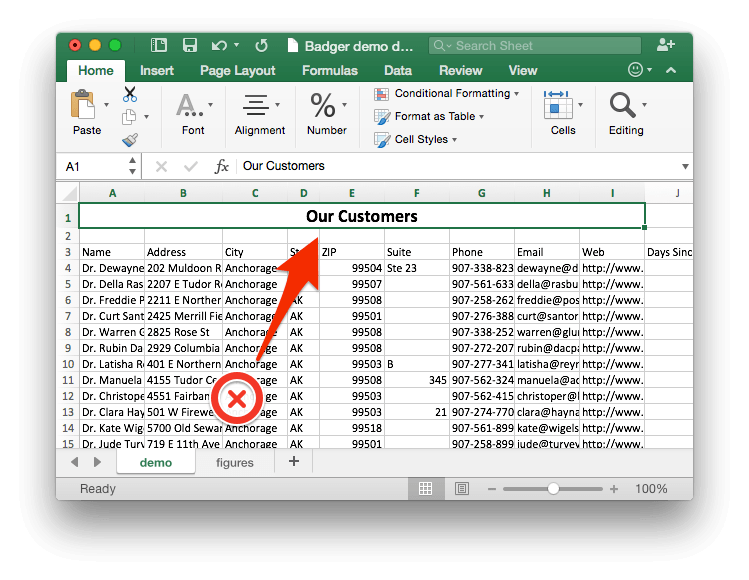Switch to the figures sheet tab
Image resolution: width=749 pixels, height=580 pixels.
pos(235,462)
